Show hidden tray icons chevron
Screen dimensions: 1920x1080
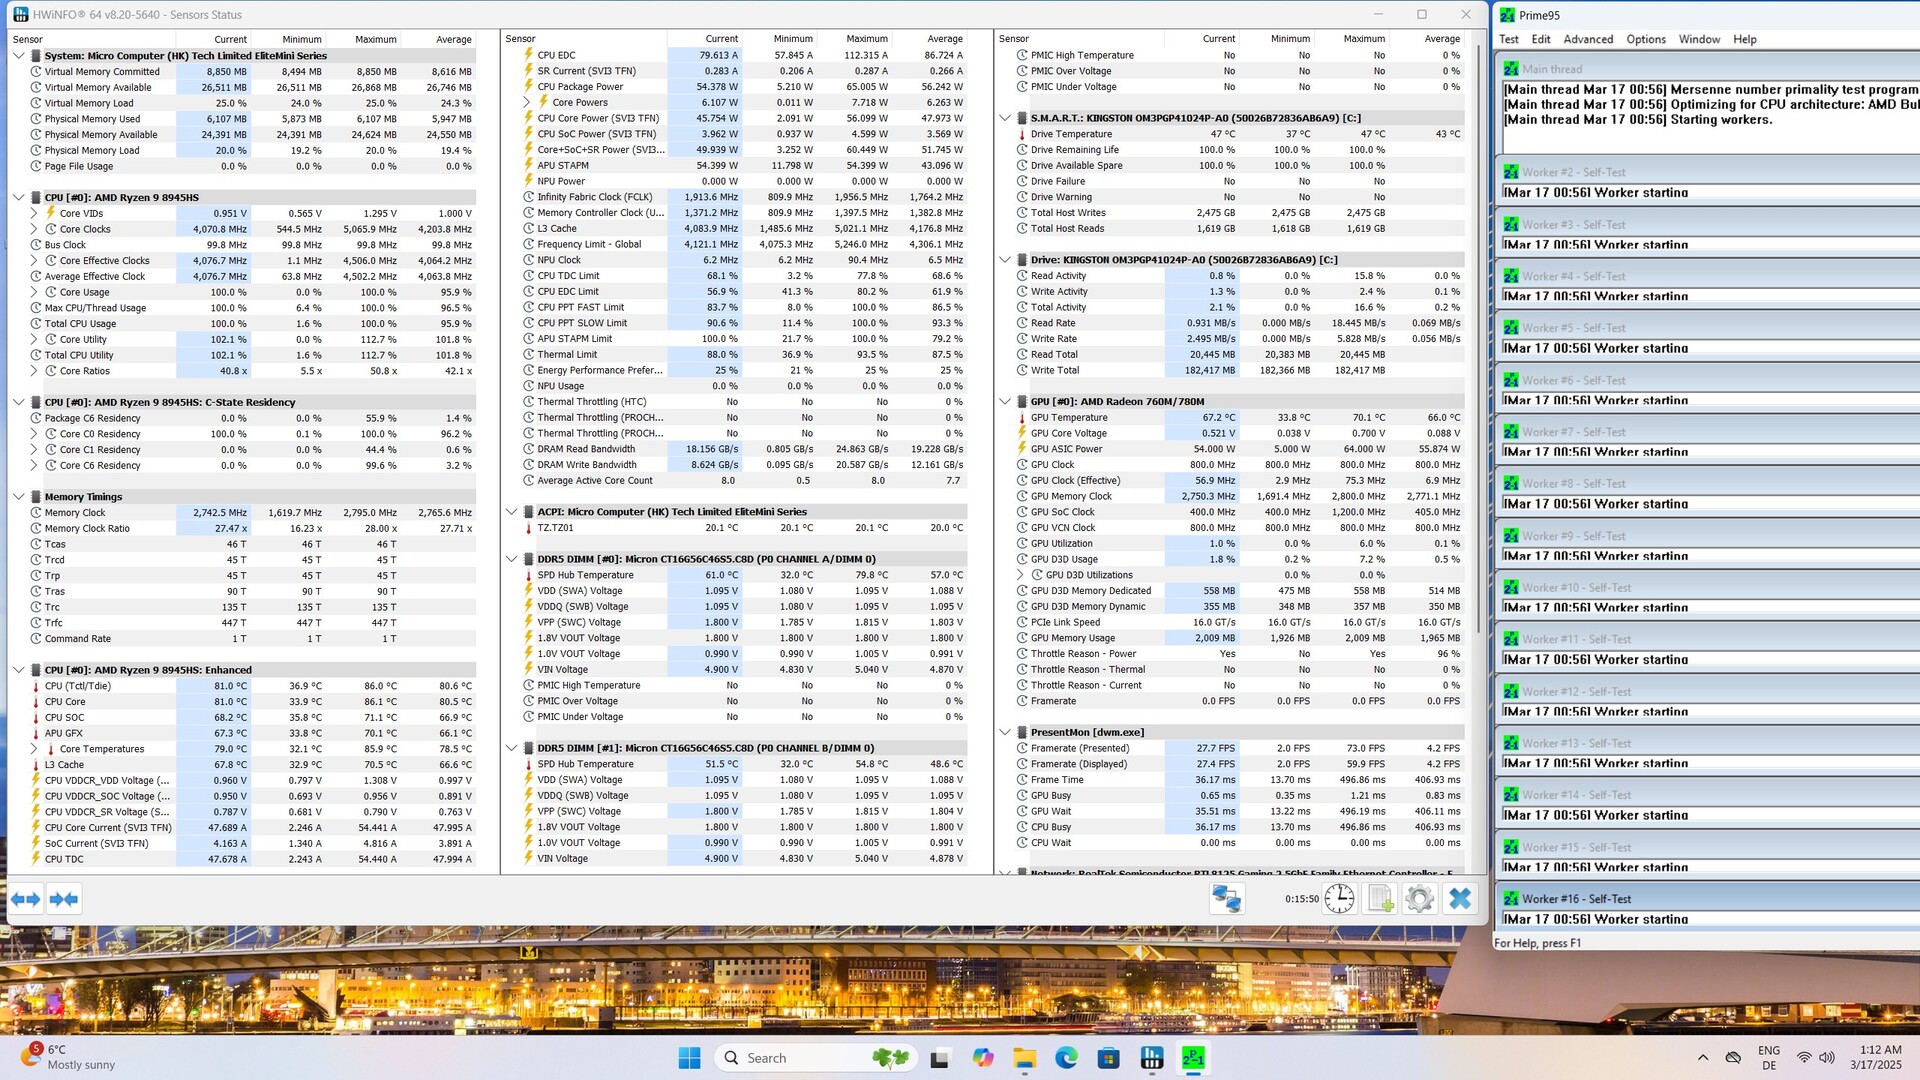tap(1702, 1058)
